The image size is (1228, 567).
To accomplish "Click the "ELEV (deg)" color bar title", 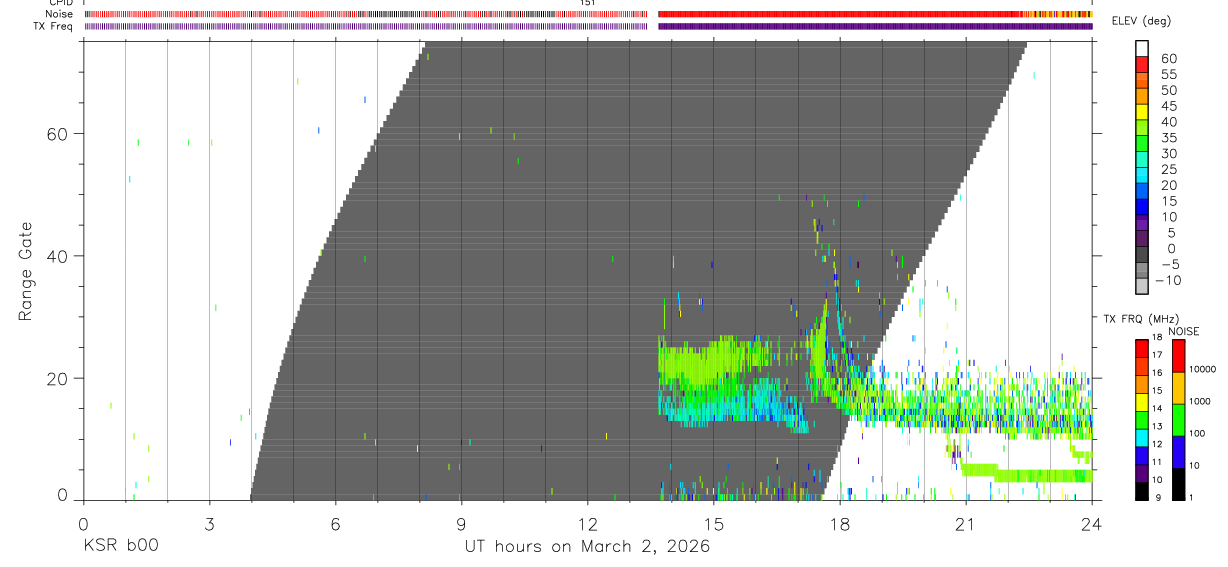I will coord(1141,21).
